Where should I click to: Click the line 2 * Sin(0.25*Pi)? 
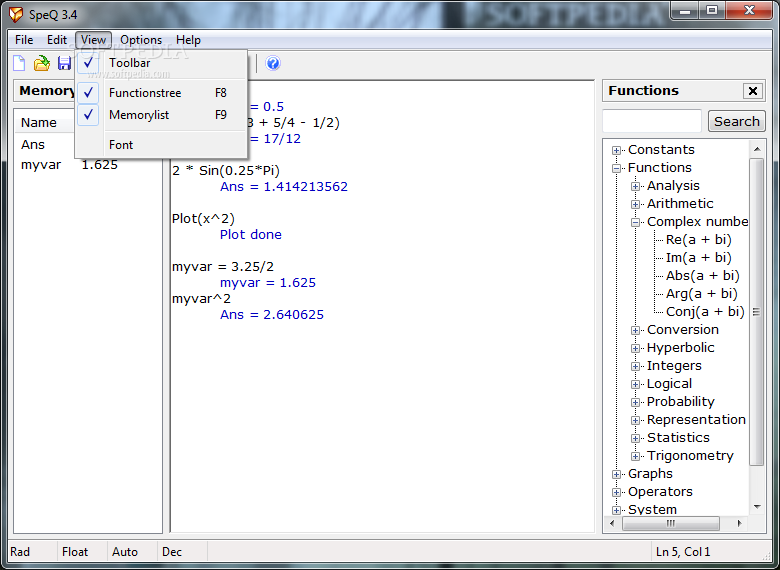click(226, 171)
